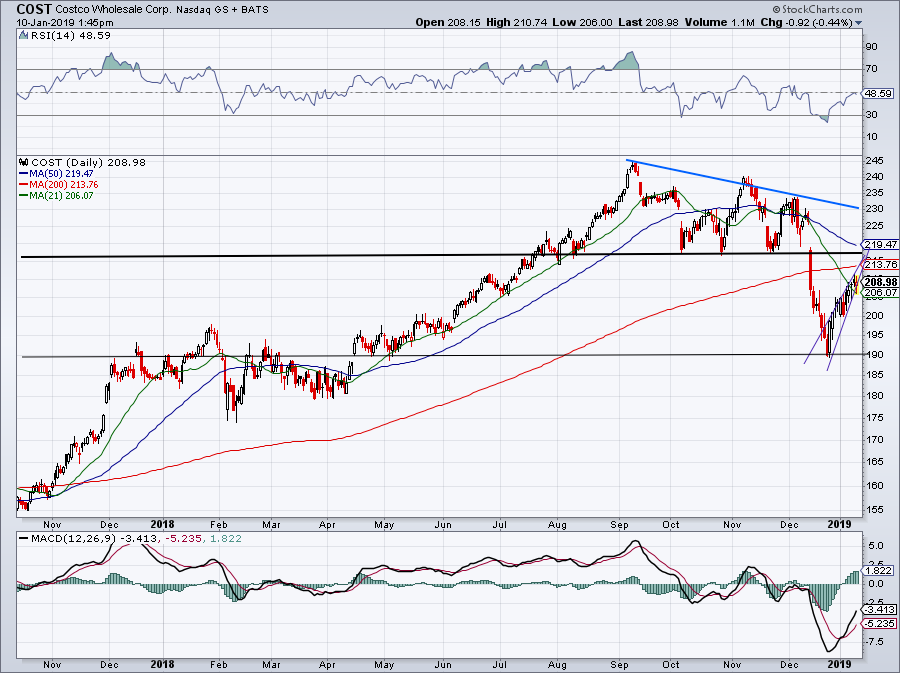Click the RSI(14) area icon in legend
900x673 pixels.
(x=24, y=35)
